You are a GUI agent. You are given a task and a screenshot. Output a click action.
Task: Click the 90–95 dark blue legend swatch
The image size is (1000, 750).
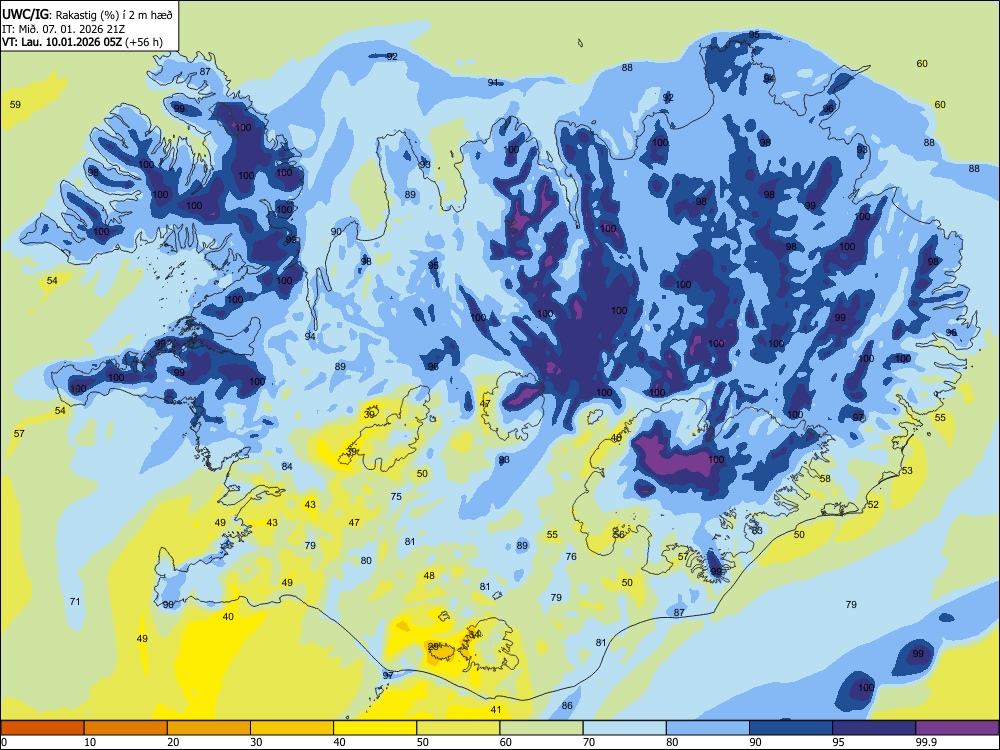pos(791,728)
